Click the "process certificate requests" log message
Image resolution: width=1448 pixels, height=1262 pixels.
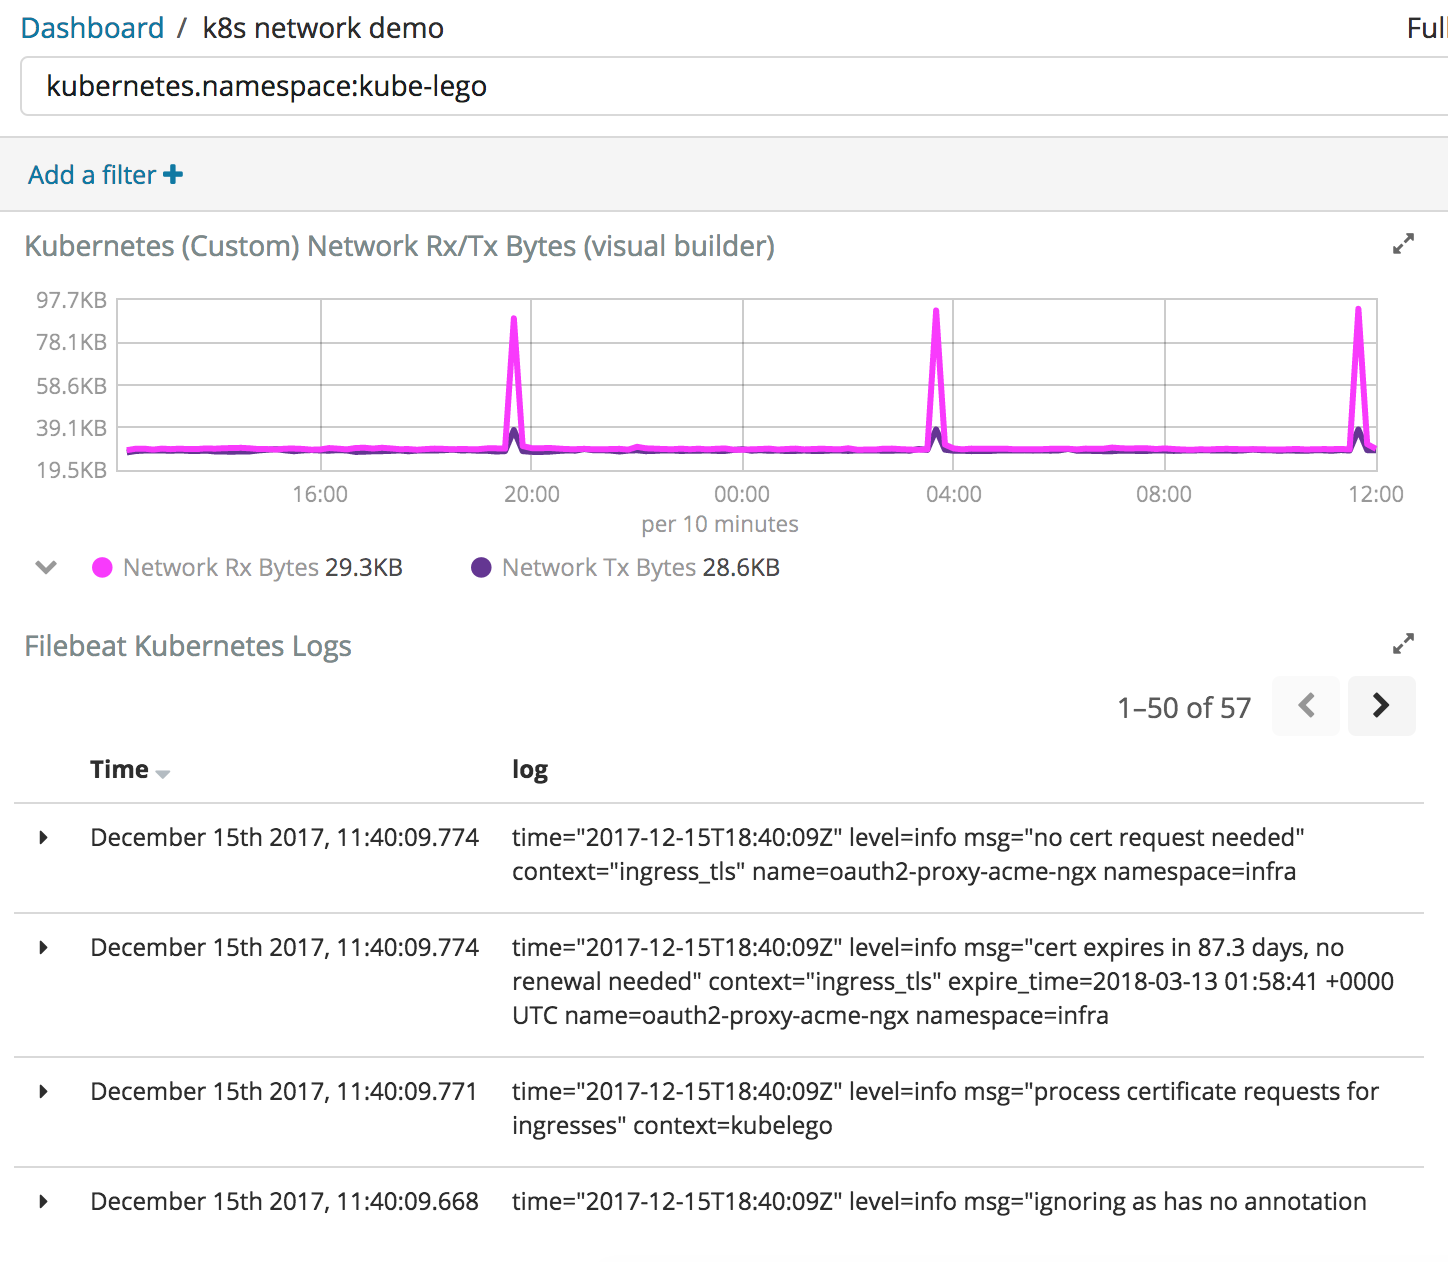pyautogui.click(x=945, y=1109)
